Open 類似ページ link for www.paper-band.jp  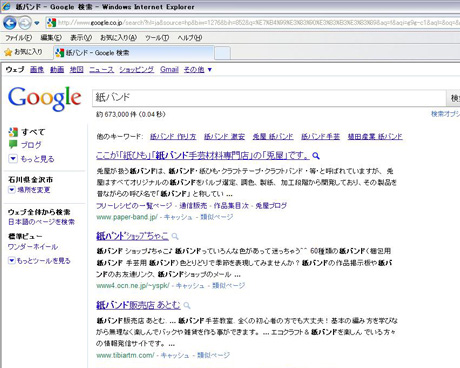click(x=217, y=217)
